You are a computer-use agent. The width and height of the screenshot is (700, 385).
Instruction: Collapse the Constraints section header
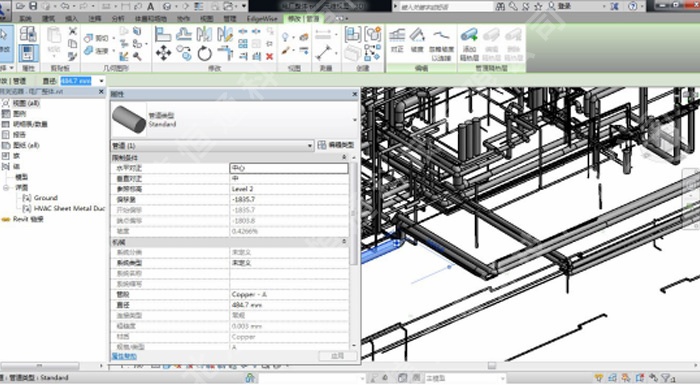click(344, 157)
